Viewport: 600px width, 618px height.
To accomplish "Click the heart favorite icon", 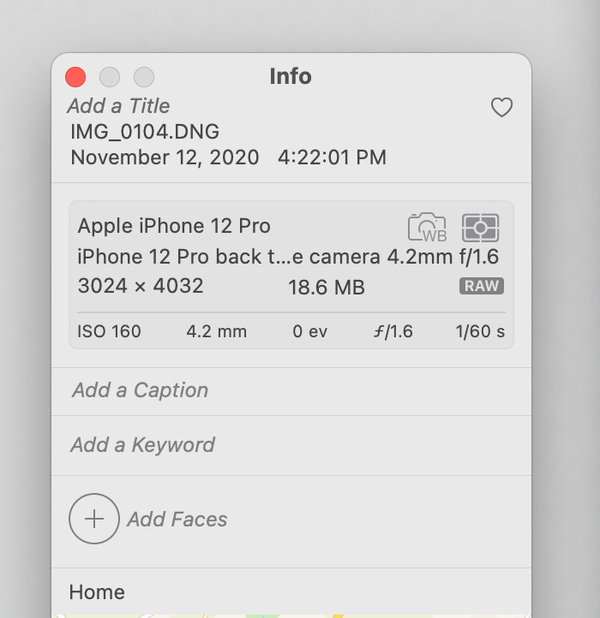I will 501,107.
